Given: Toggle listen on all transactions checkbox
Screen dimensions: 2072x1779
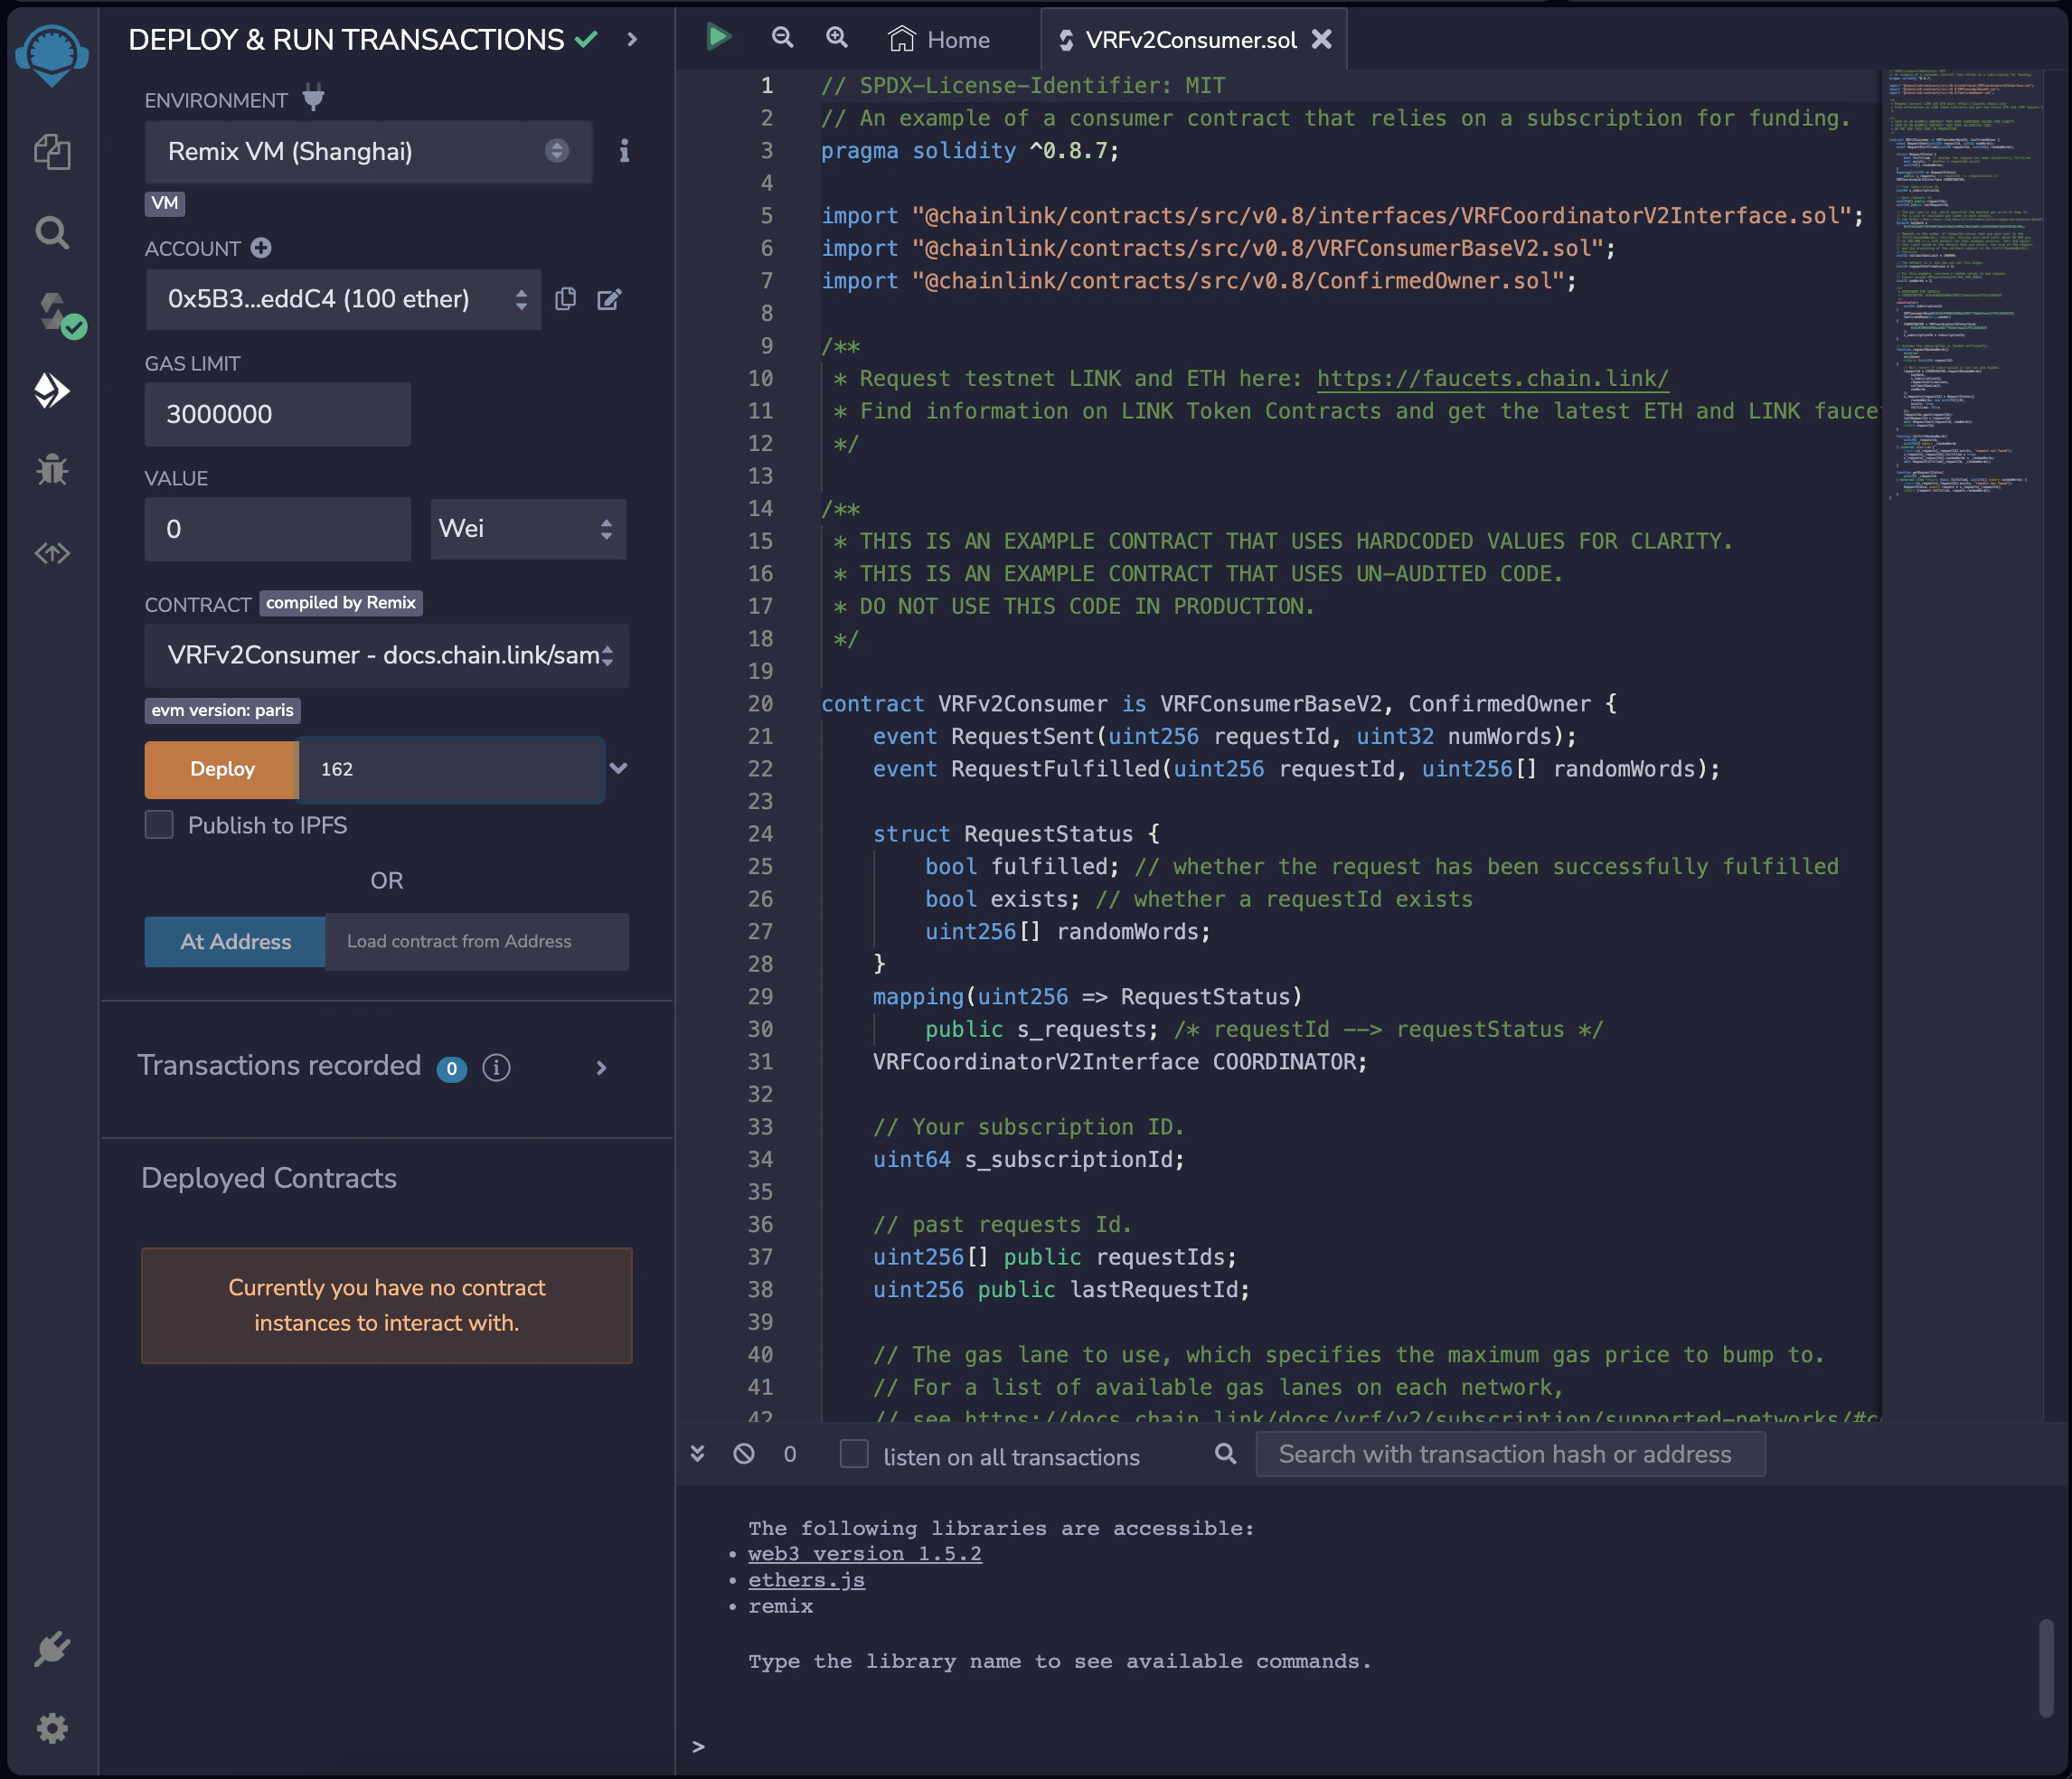Looking at the screenshot, I should [x=854, y=1454].
